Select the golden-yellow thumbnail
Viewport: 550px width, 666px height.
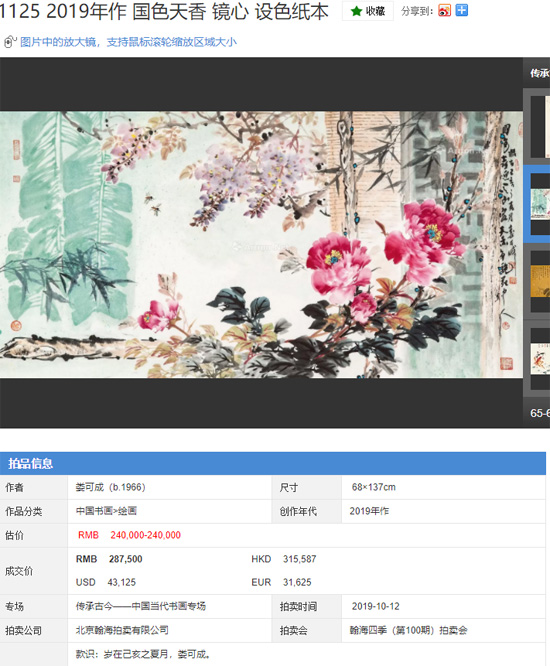(540, 281)
